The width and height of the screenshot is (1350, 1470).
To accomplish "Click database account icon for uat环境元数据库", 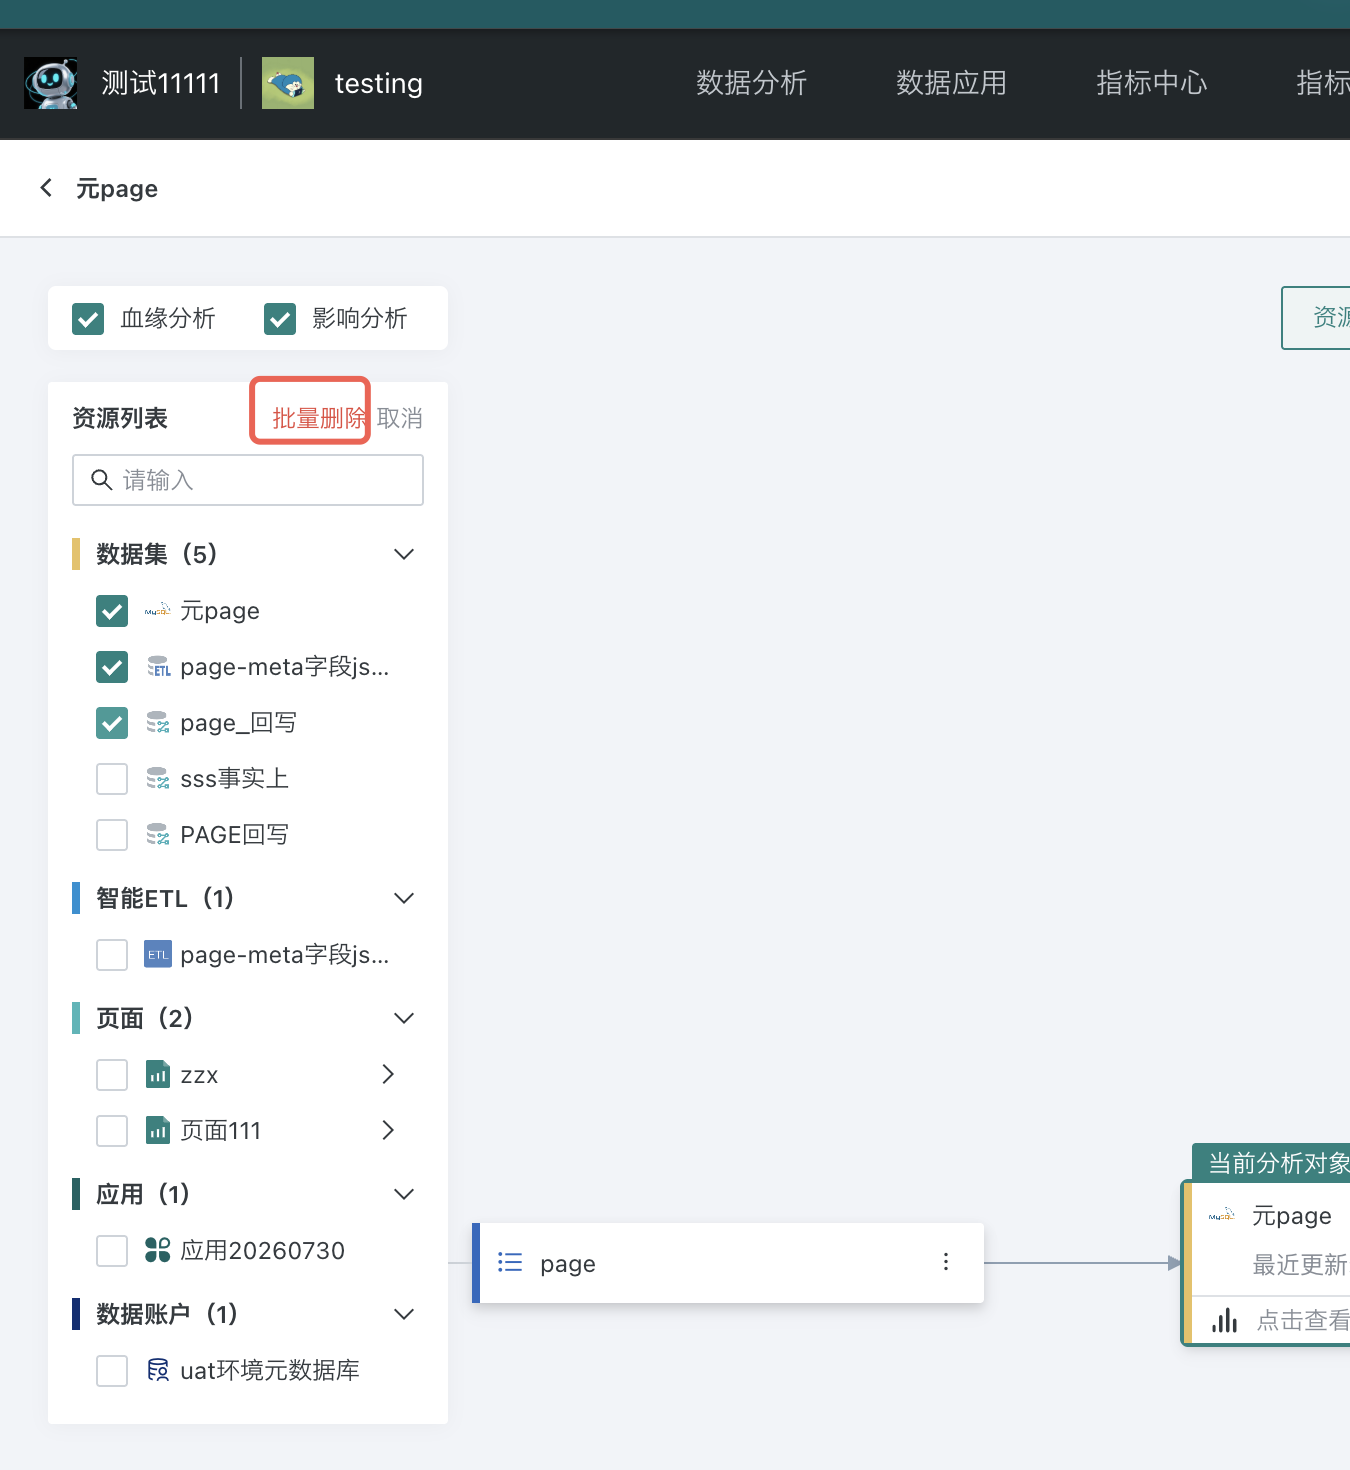I will (158, 1370).
